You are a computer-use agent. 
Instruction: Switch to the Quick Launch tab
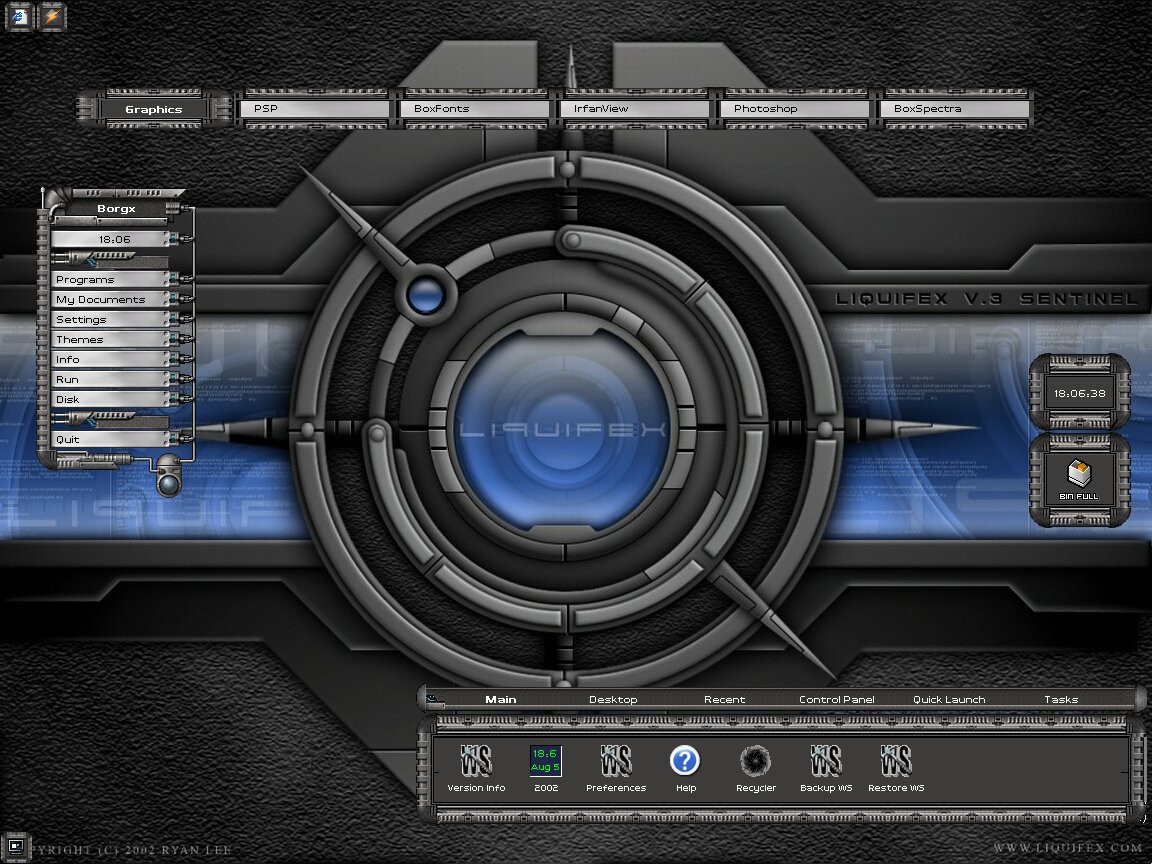point(948,699)
